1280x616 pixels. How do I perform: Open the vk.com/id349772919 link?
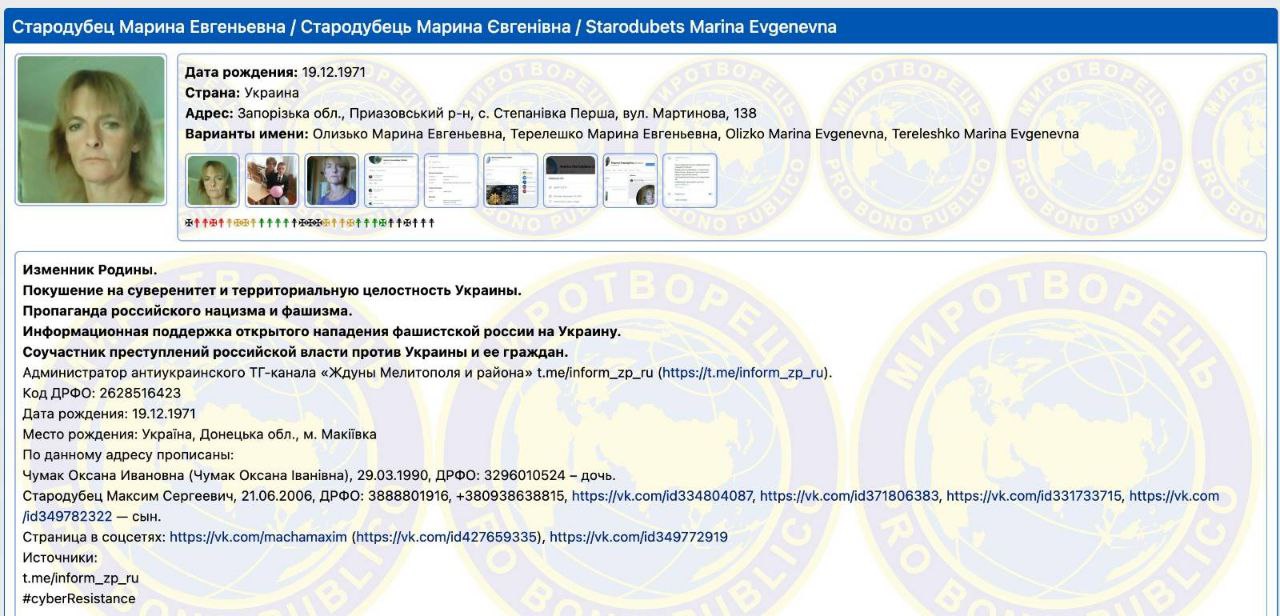pos(638,537)
